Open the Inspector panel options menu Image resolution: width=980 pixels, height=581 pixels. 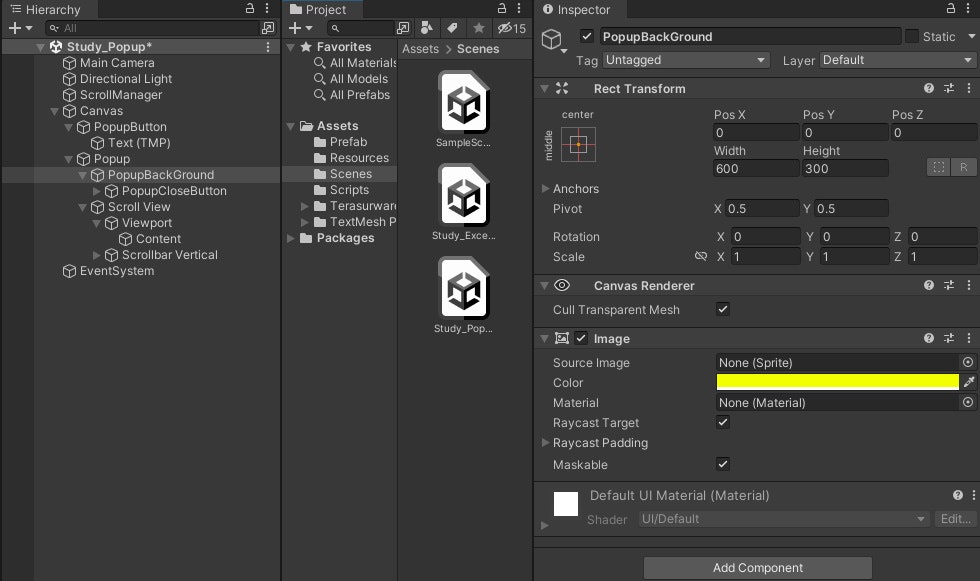tap(968, 9)
